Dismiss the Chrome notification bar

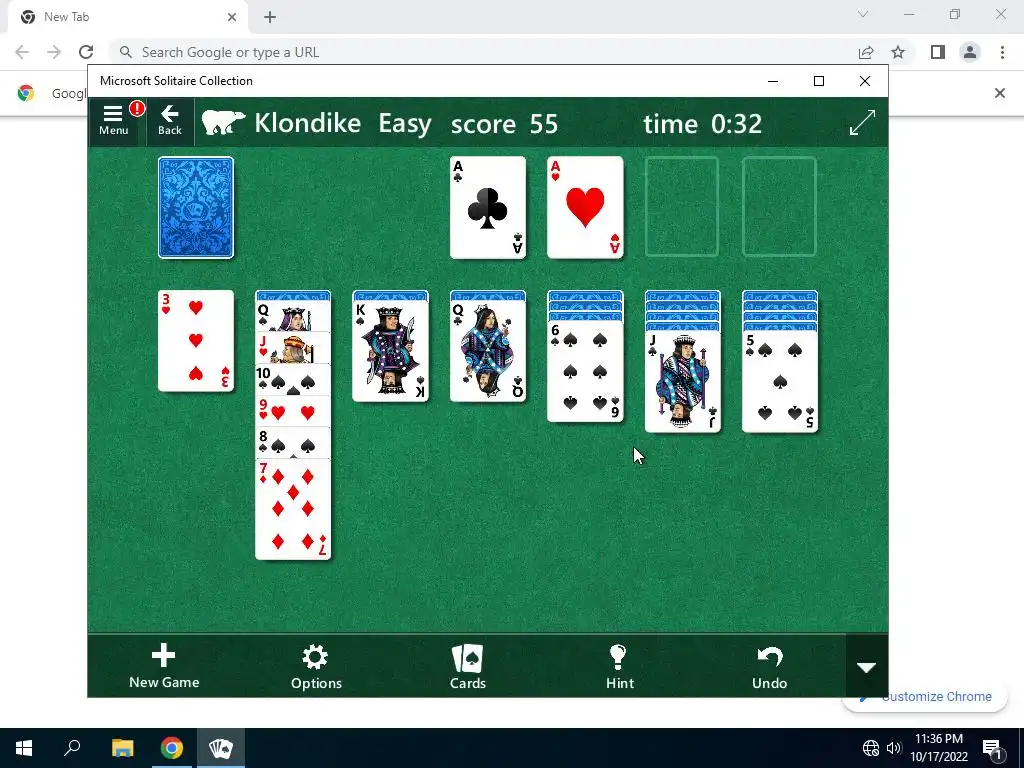999,93
